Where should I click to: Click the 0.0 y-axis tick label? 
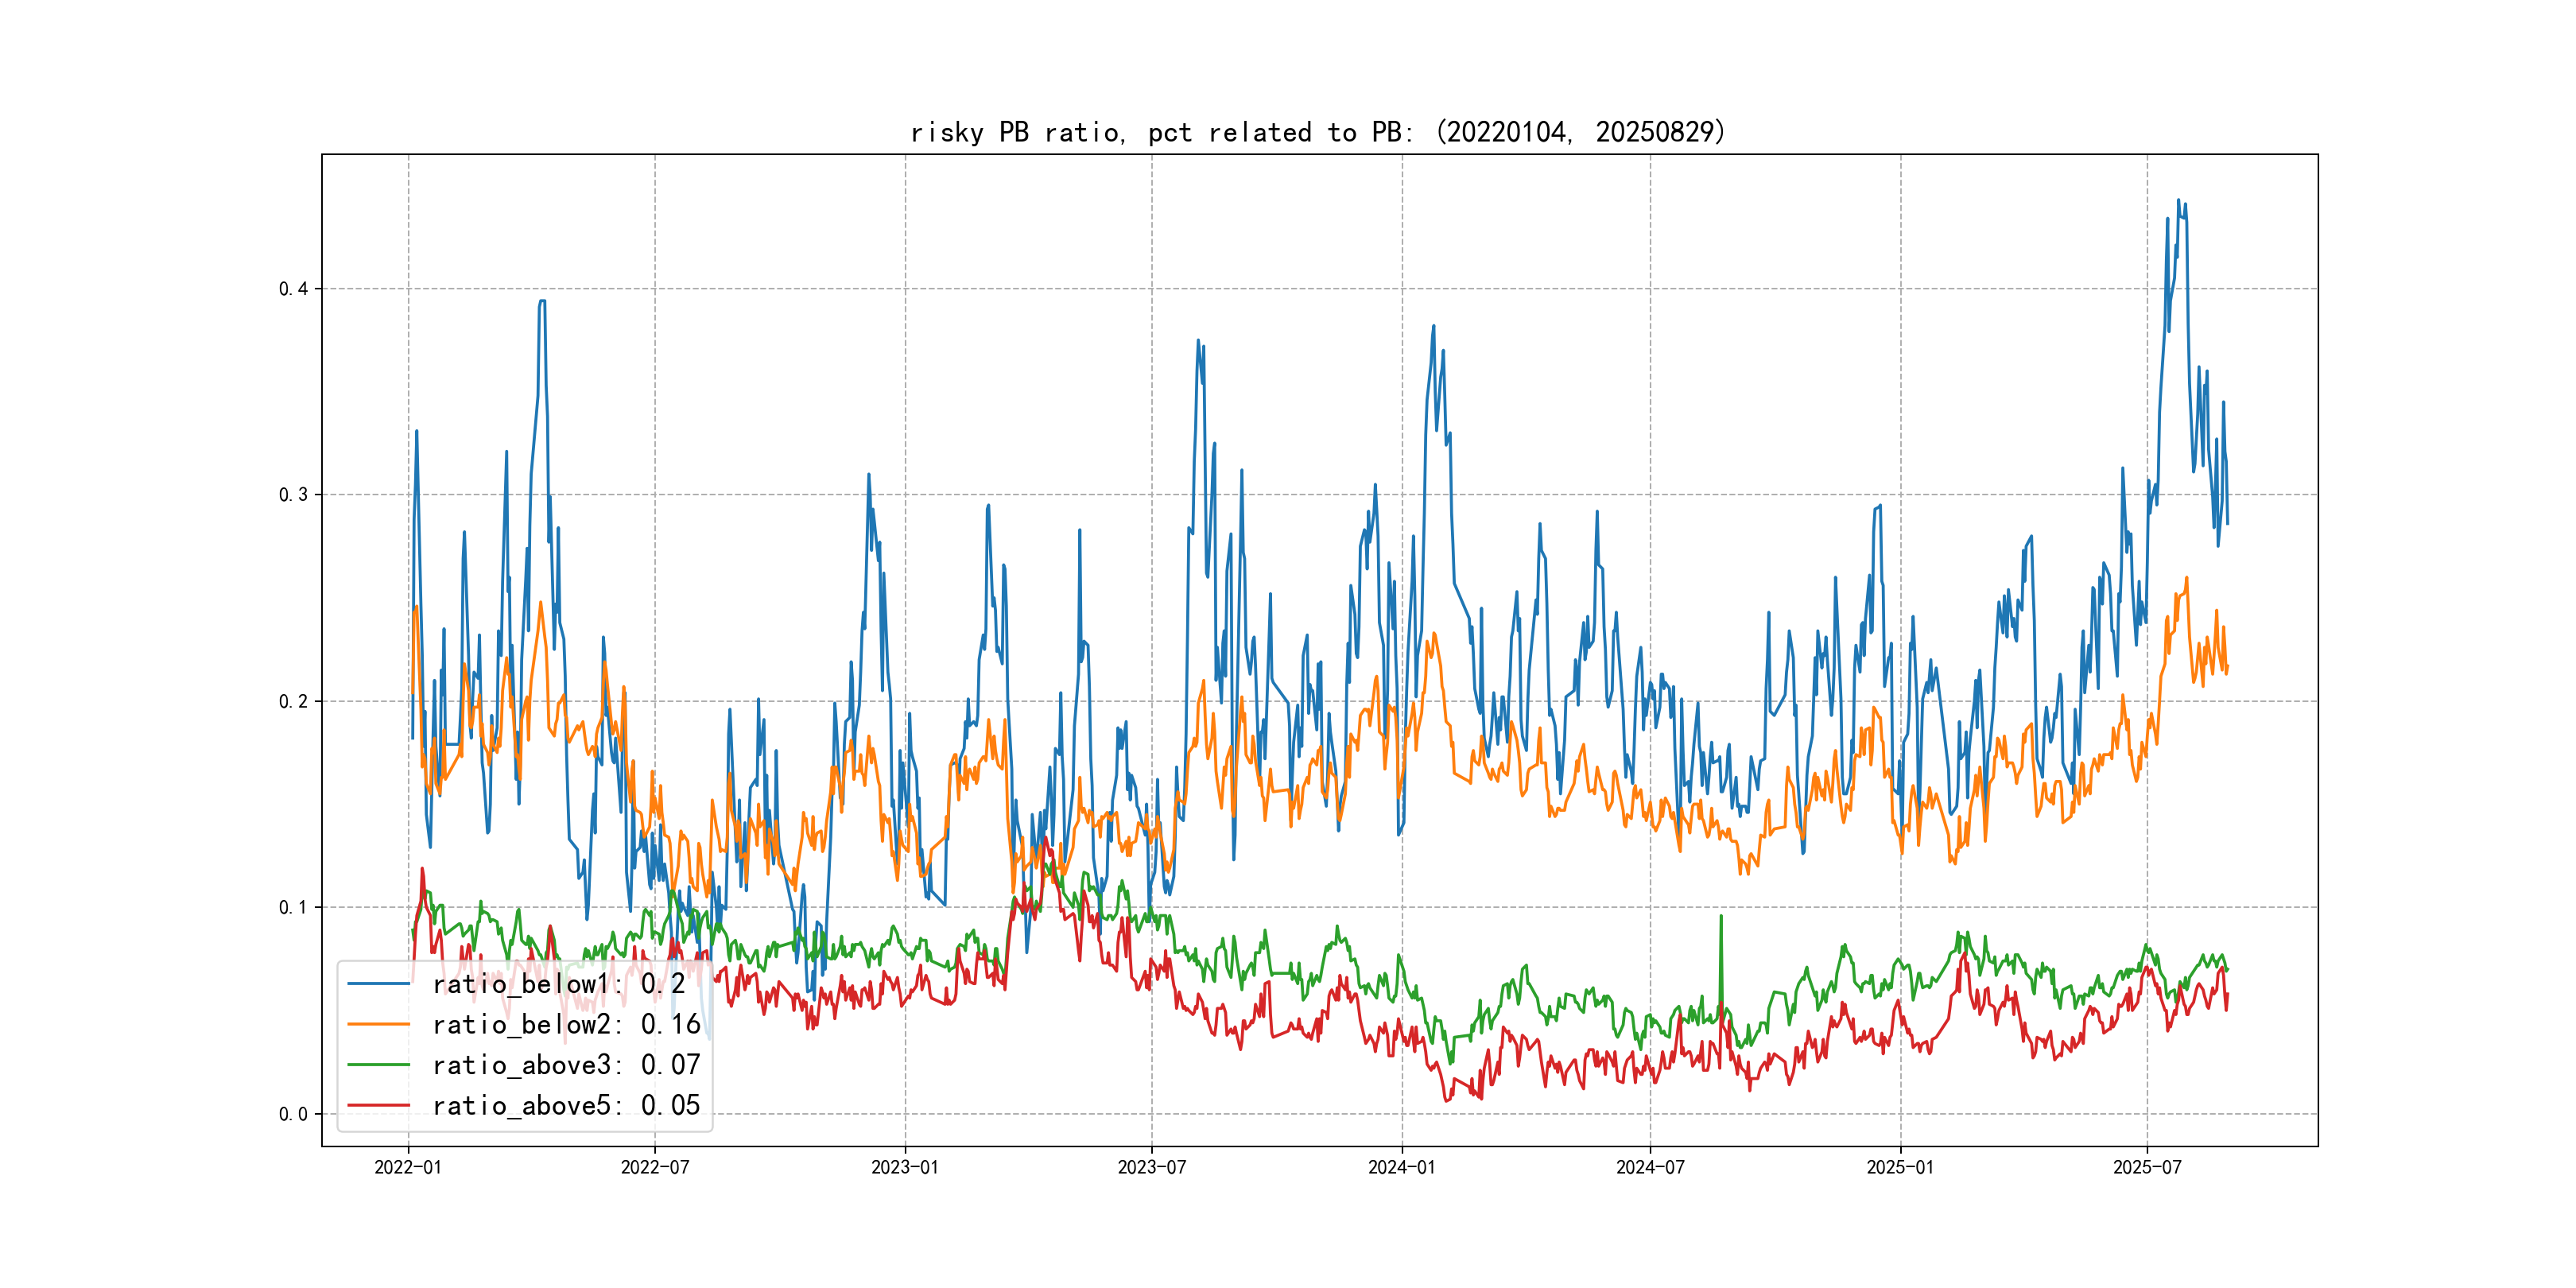(x=292, y=1114)
